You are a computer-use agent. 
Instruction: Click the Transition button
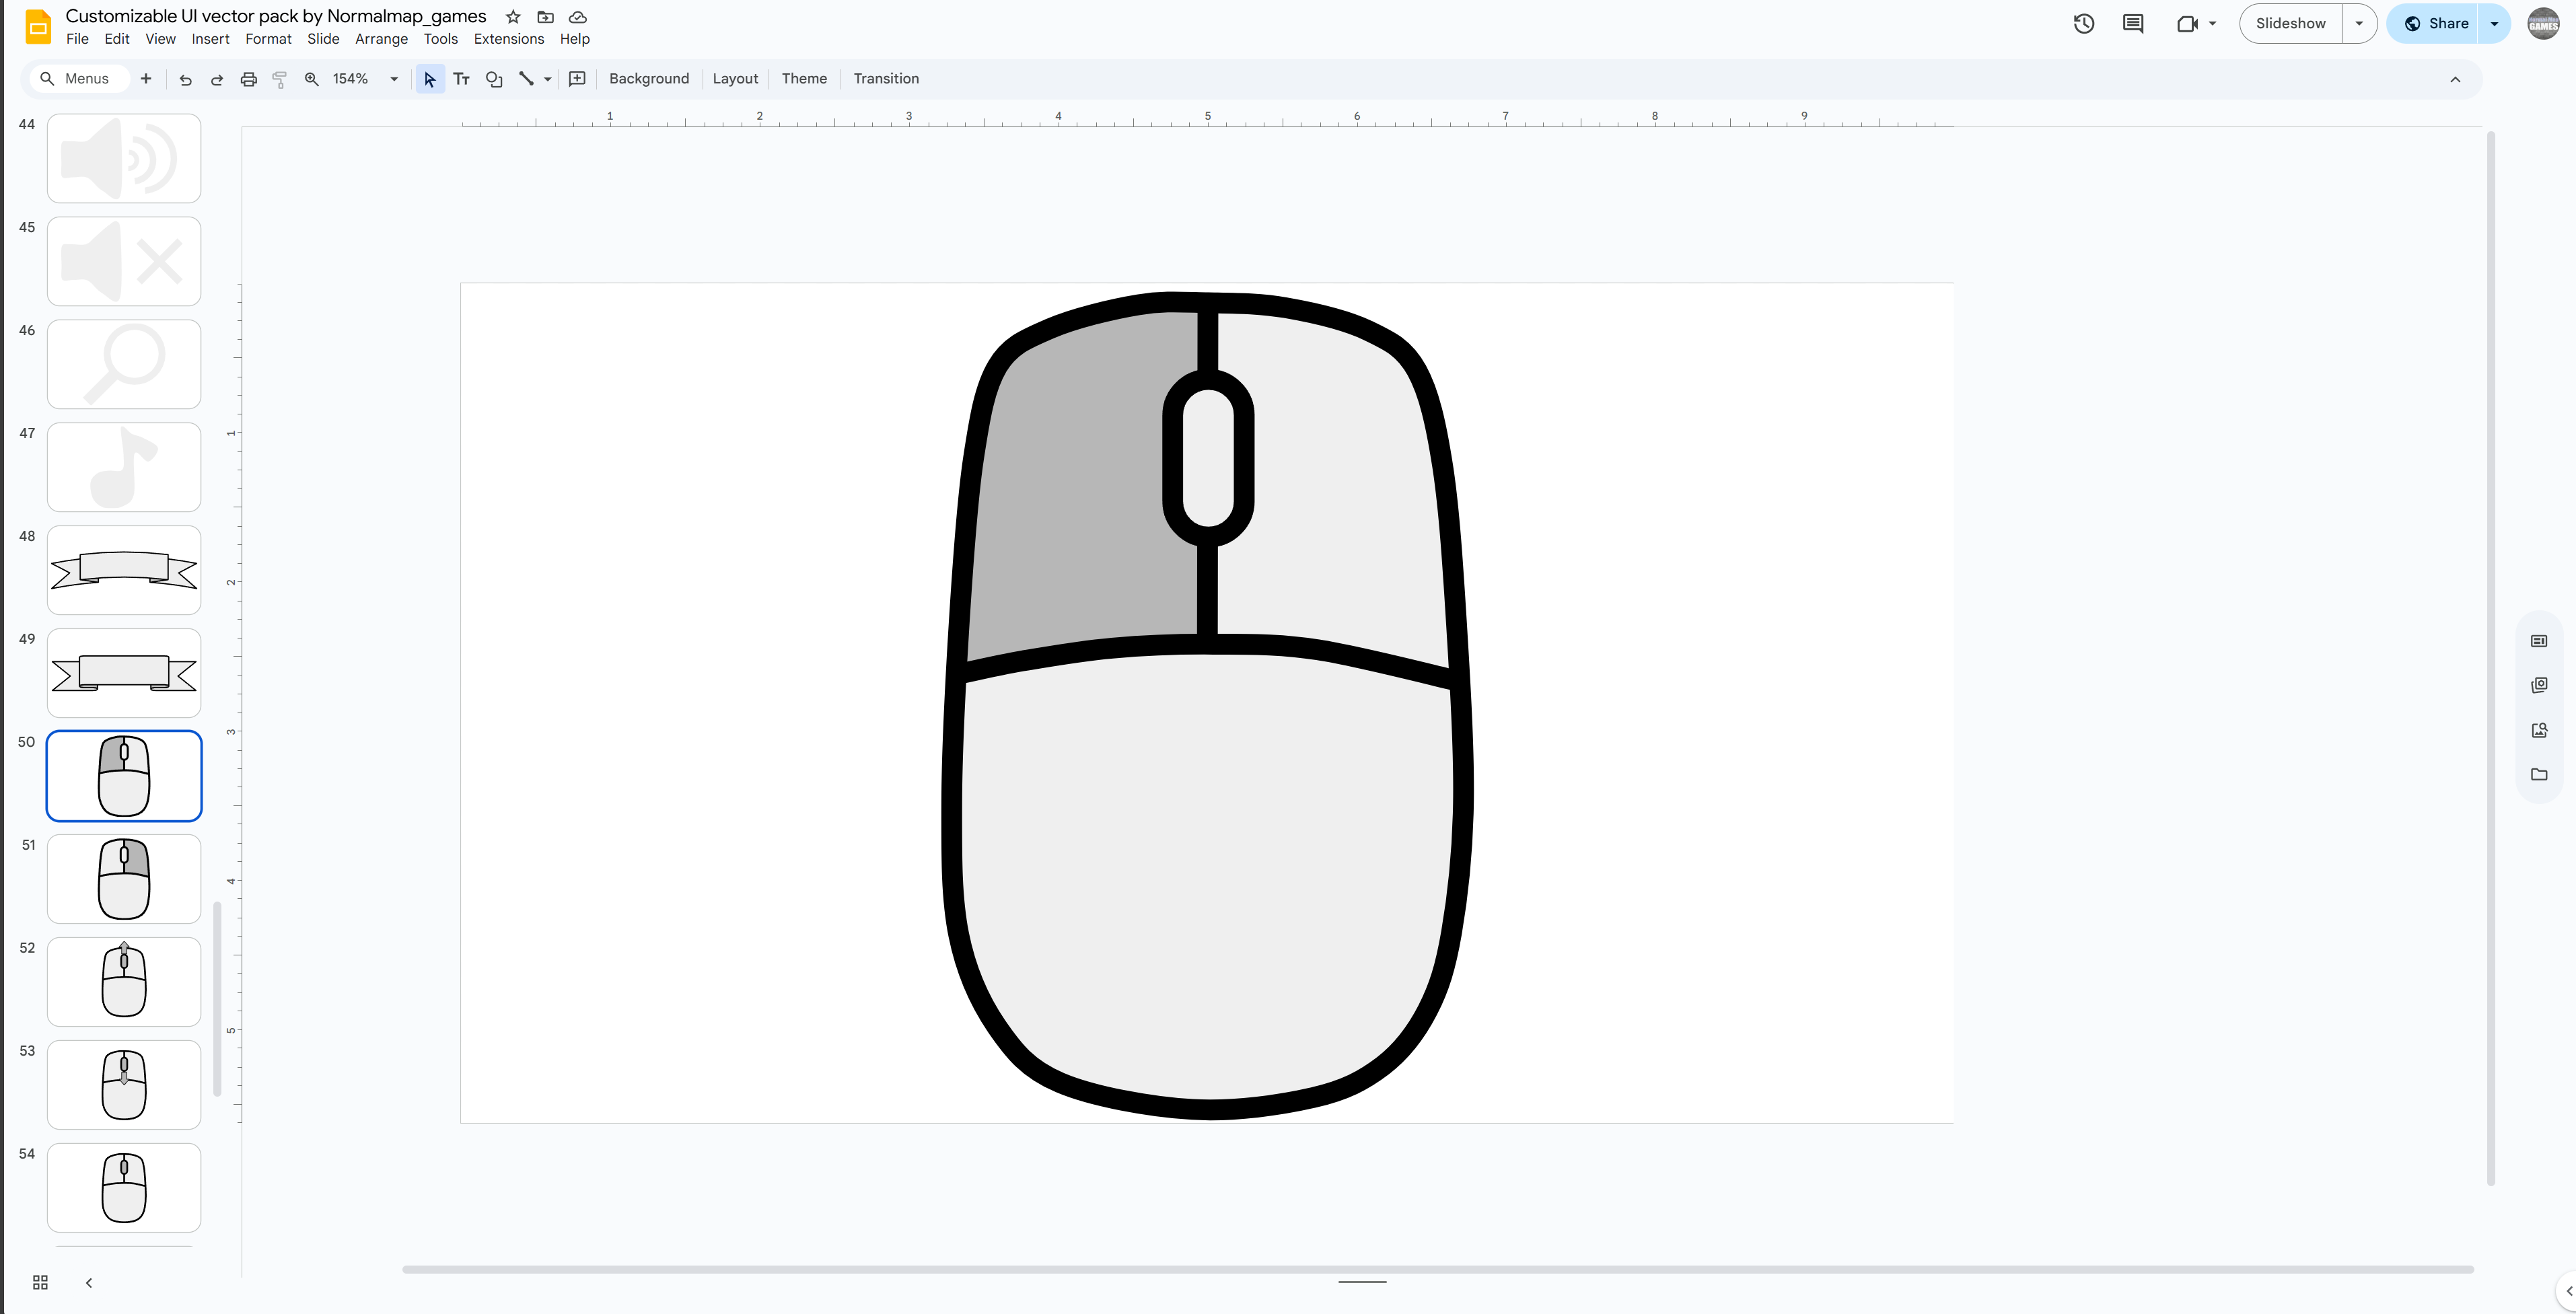click(886, 79)
